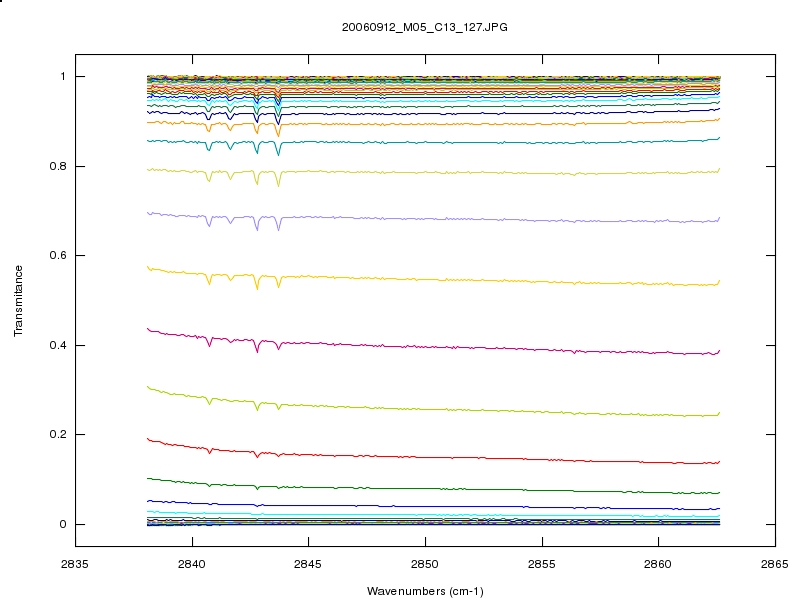Click y-axis tick label 0.4

[x=58, y=345]
